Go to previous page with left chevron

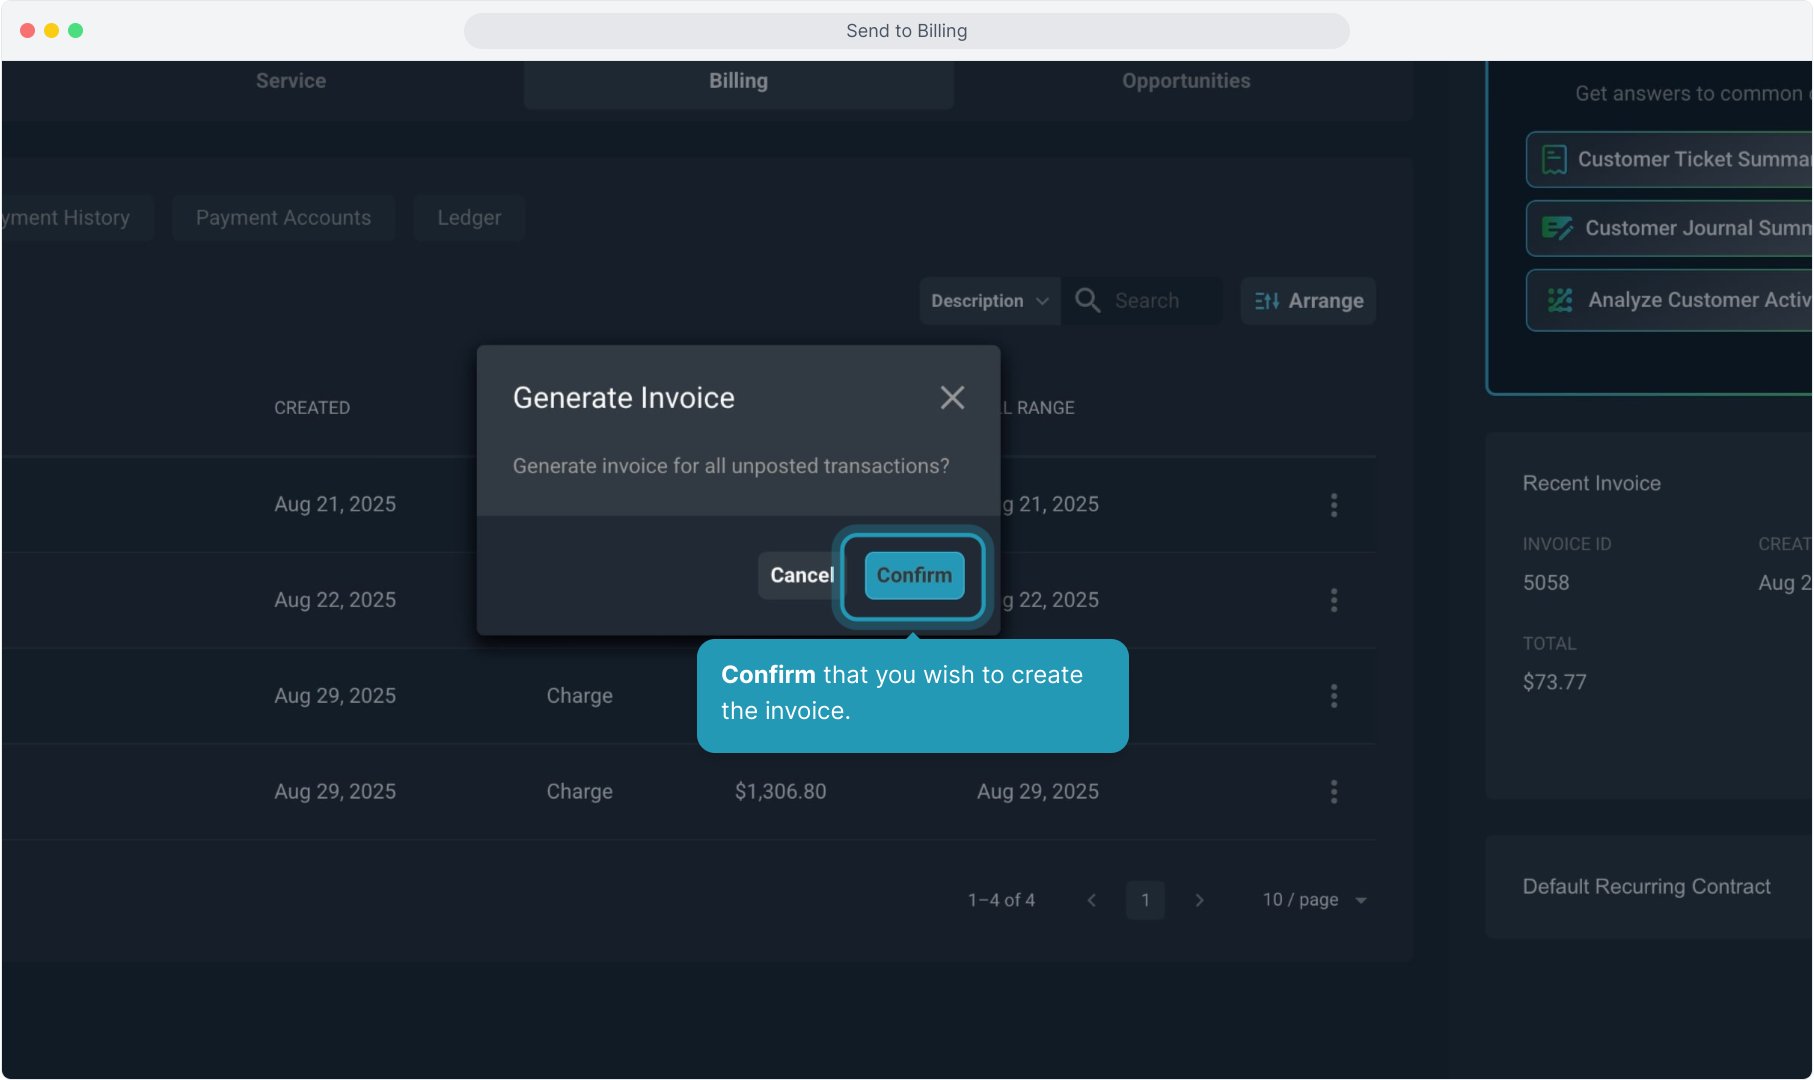click(1091, 900)
